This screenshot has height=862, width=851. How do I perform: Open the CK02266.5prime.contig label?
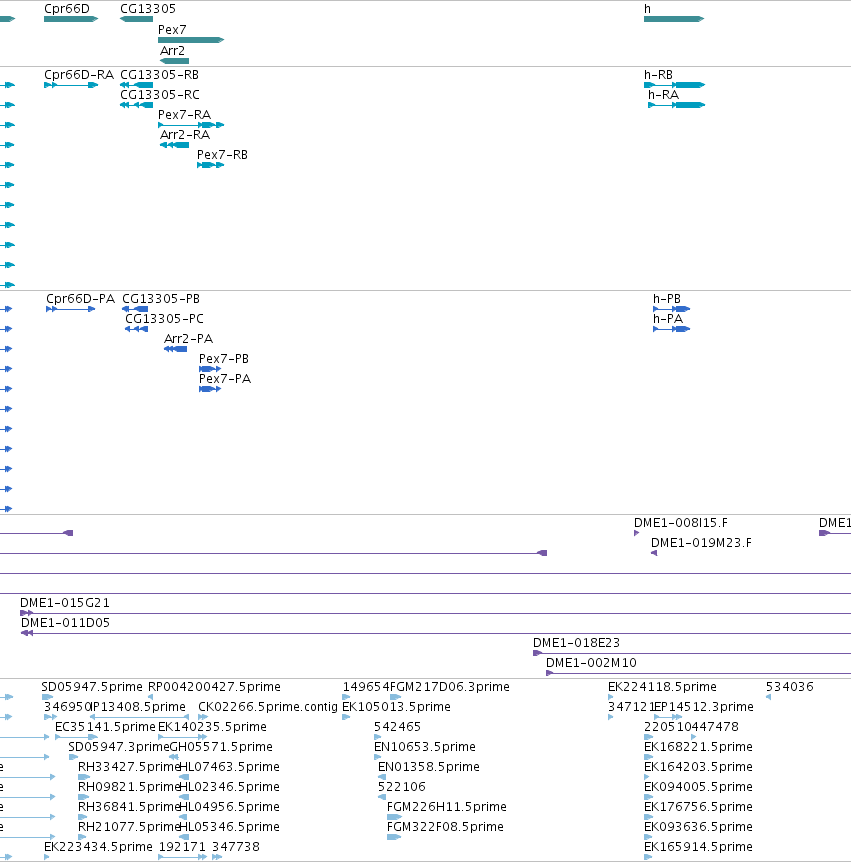click(268, 707)
